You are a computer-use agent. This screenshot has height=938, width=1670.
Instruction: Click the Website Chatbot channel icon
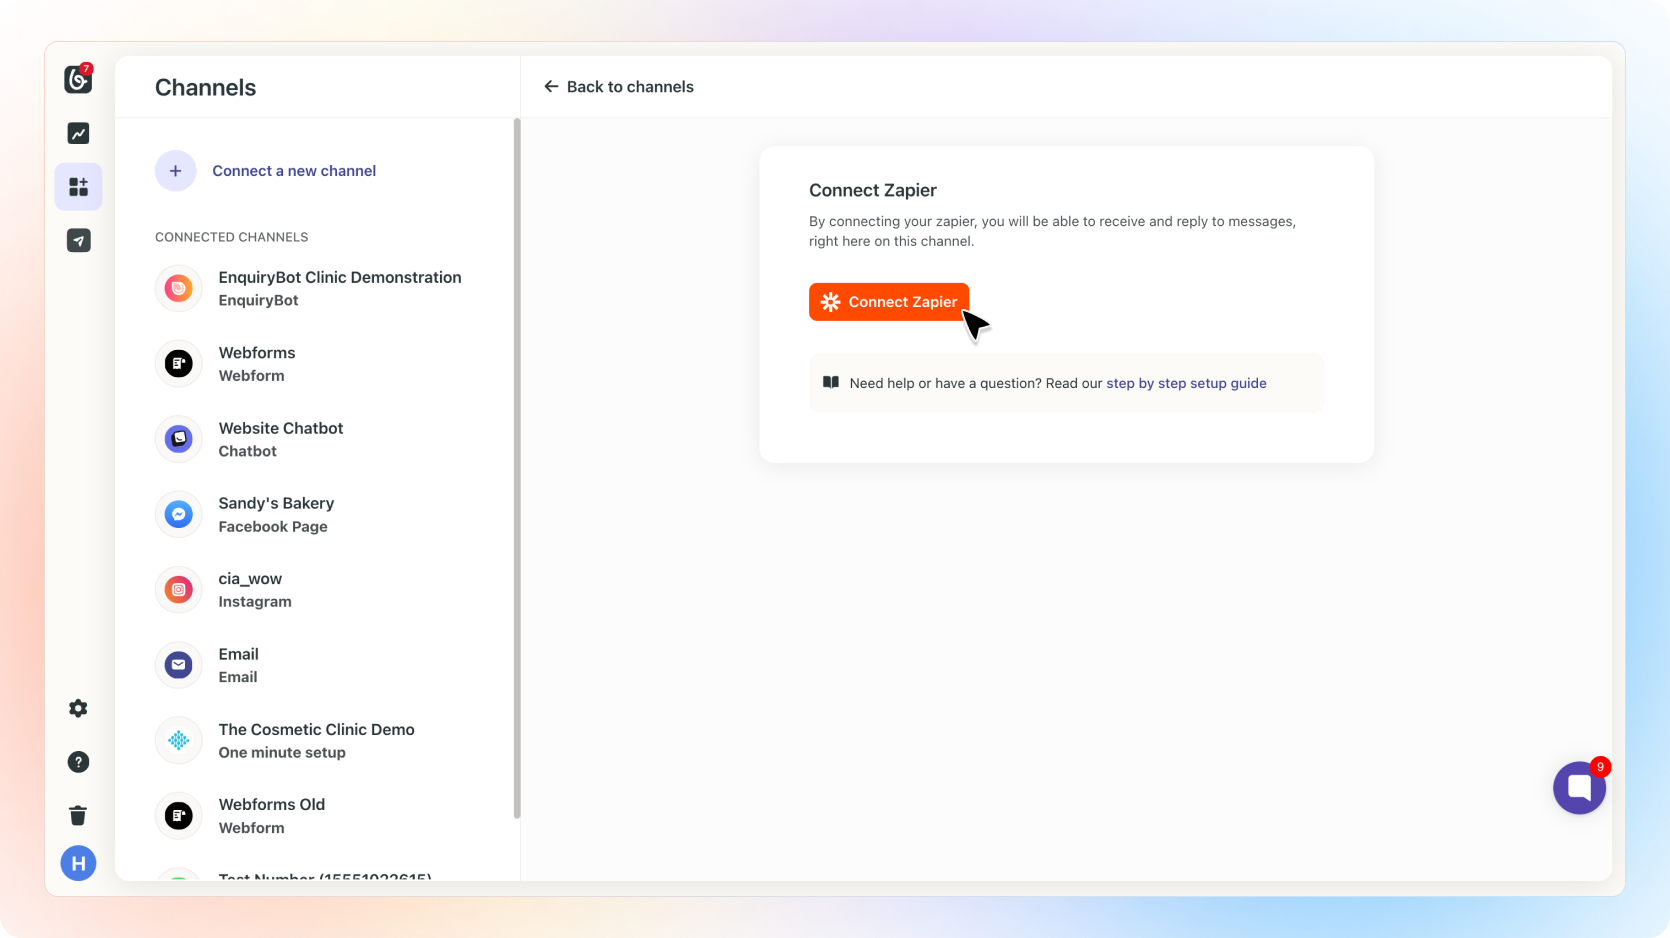179,439
